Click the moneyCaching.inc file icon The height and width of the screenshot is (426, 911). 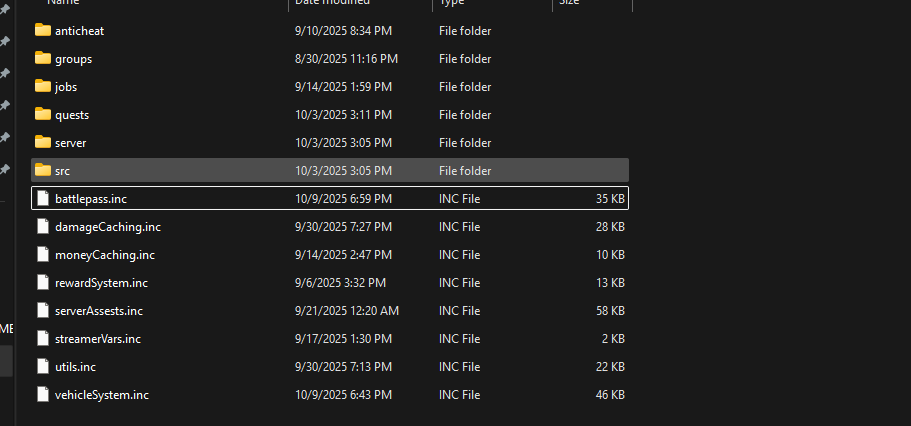[x=43, y=254]
